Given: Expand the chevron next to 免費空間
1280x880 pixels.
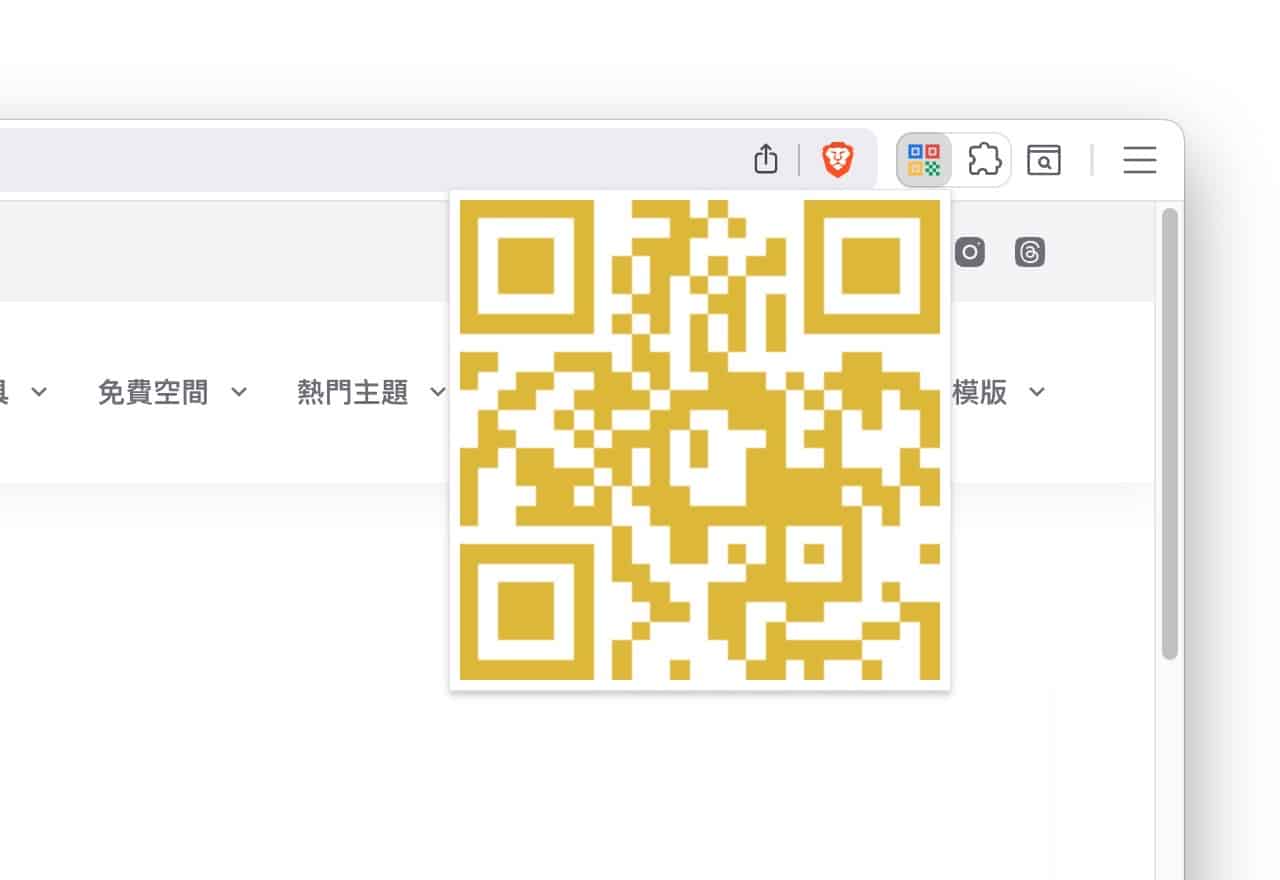Looking at the screenshot, I should [x=239, y=392].
